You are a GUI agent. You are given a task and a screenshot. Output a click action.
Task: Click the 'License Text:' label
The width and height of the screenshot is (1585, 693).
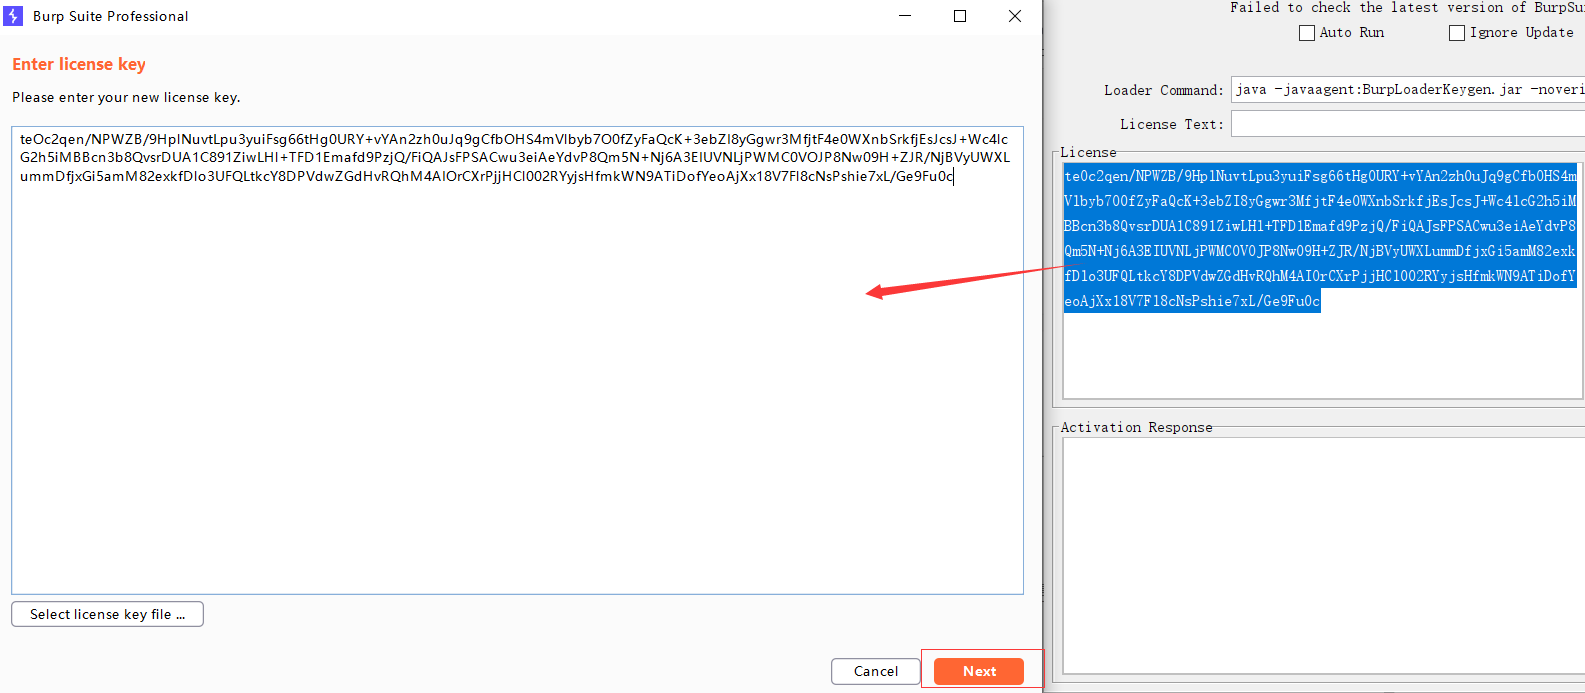click(x=1172, y=124)
